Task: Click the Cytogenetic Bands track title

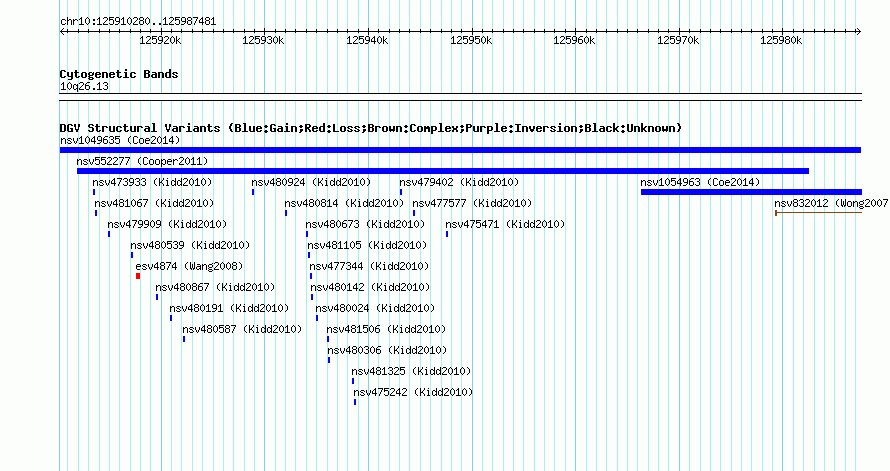Action: pos(119,74)
